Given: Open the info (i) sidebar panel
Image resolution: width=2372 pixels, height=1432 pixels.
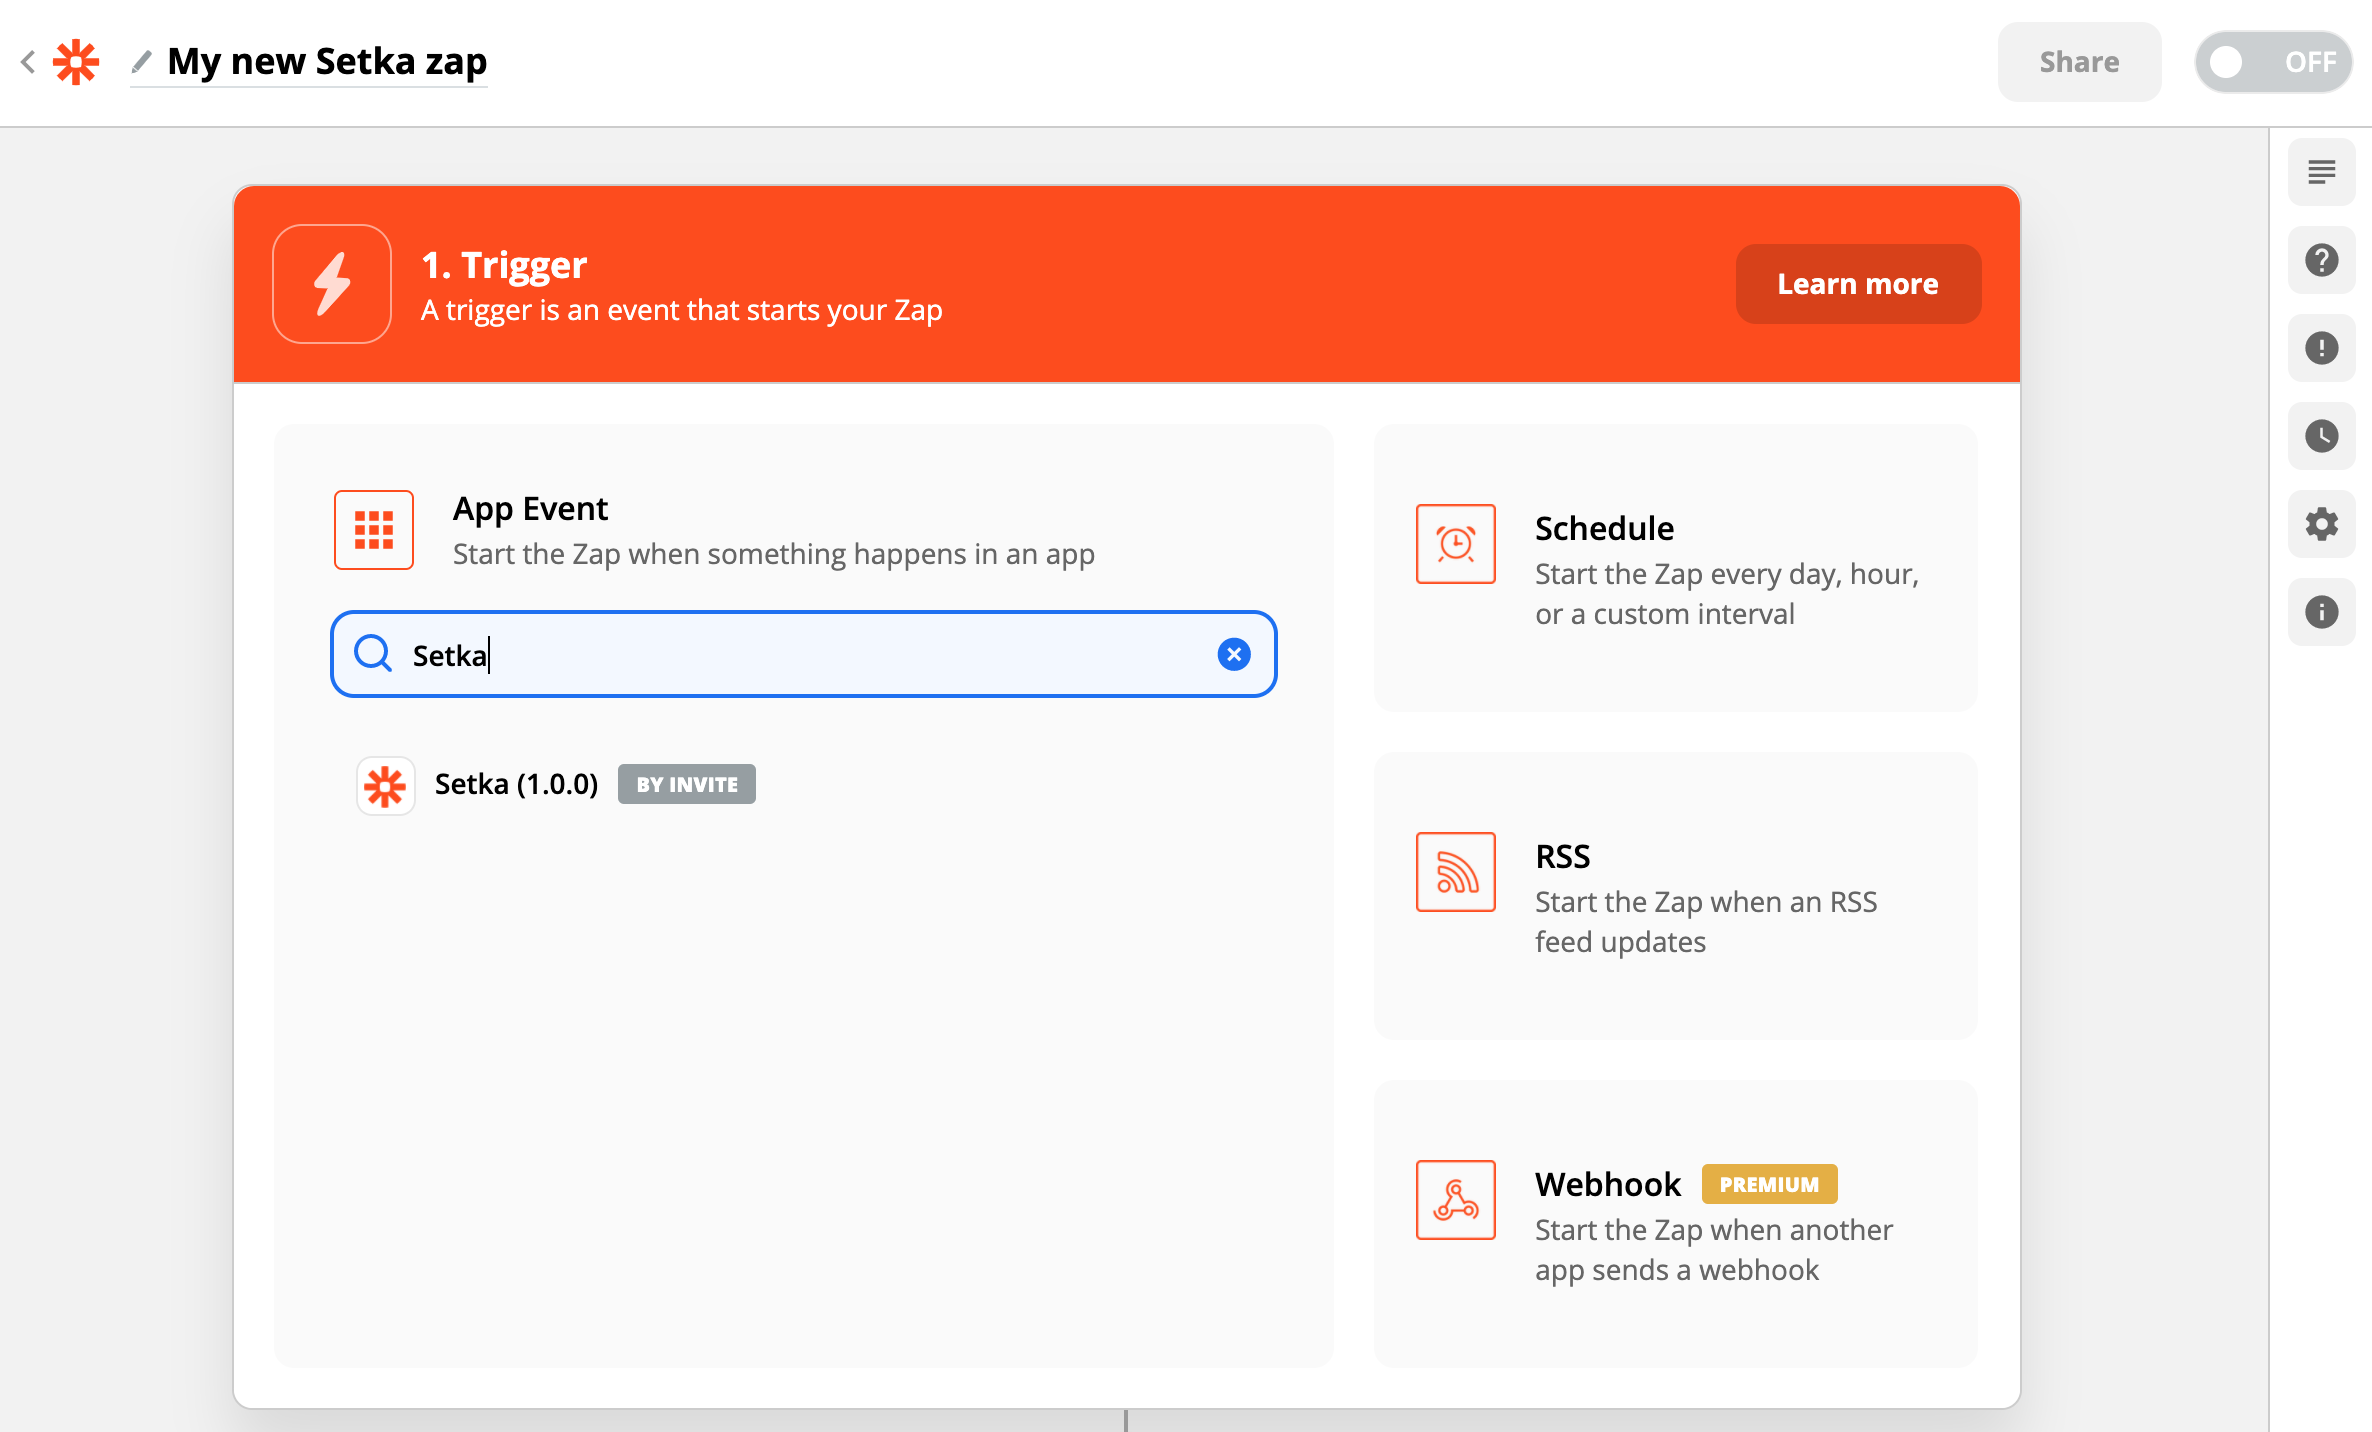Looking at the screenshot, I should pyautogui.click(x=2321, y=612).
